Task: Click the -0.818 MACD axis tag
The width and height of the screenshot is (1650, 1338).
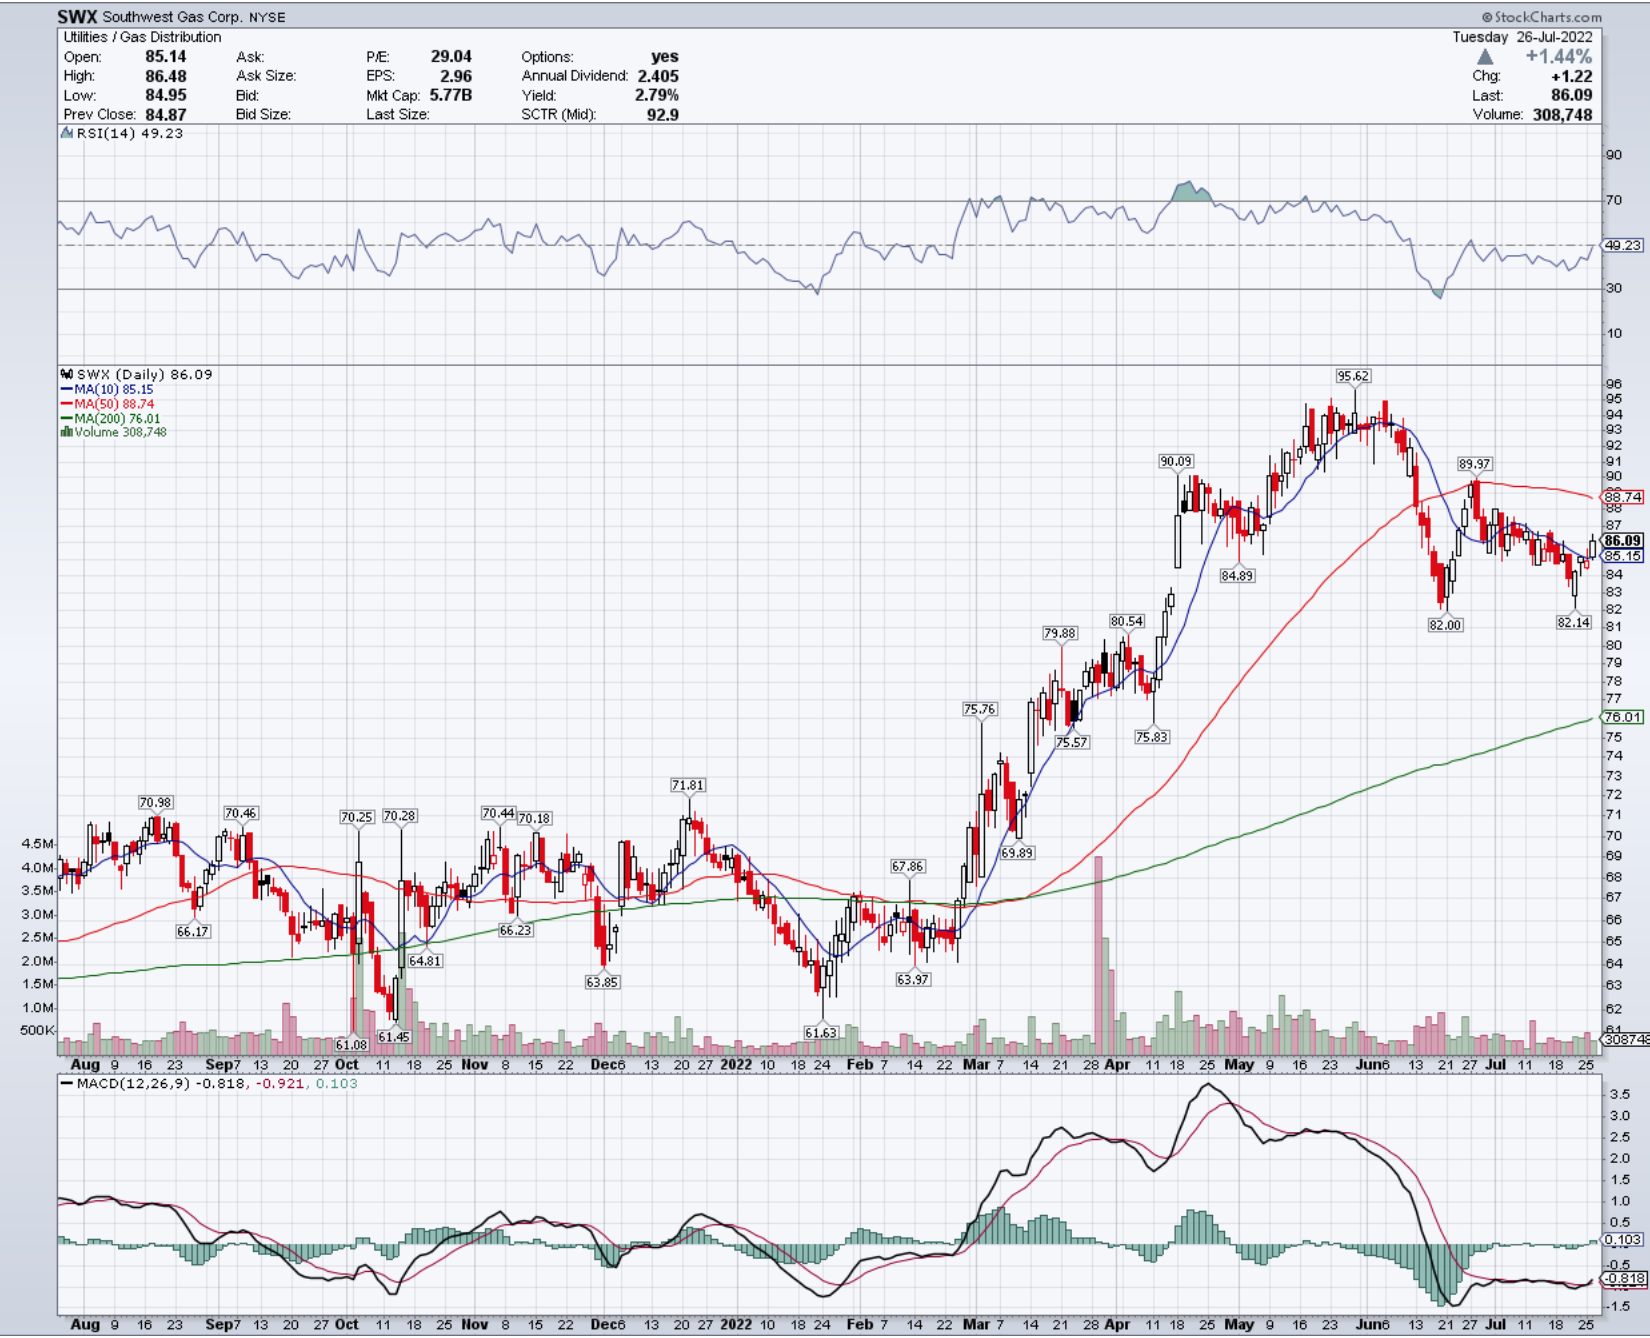Action: coord(1624,1279)
